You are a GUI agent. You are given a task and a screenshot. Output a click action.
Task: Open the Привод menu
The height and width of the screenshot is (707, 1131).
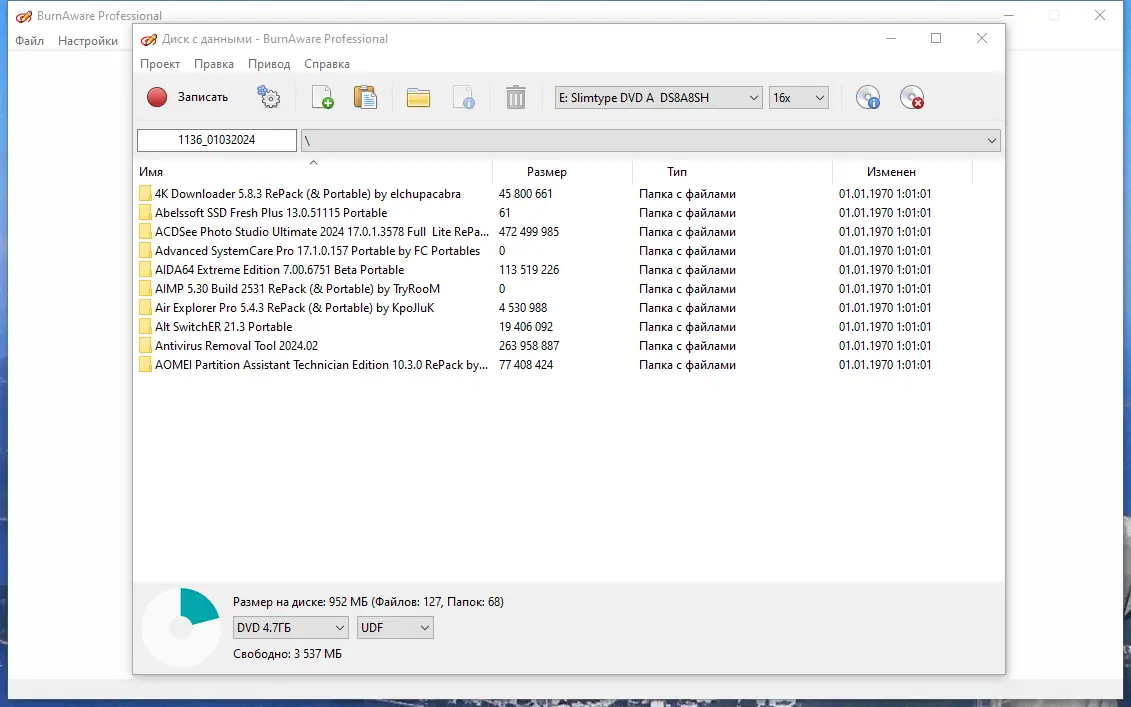(269, 63)
